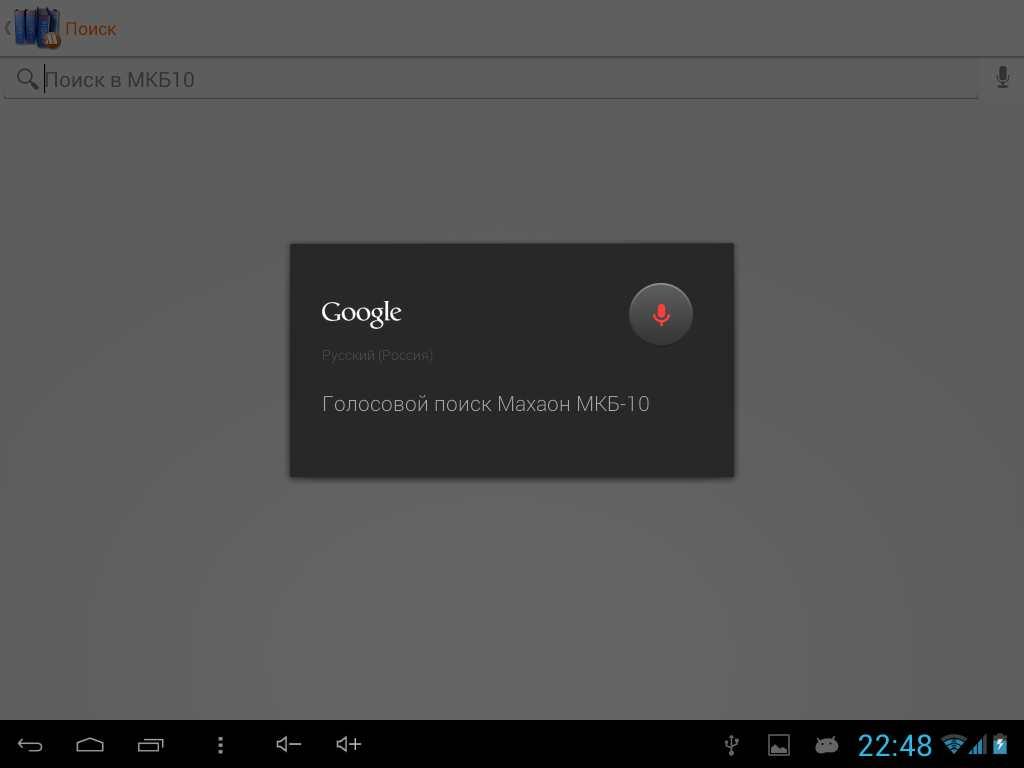Image resolution: width=1024 pixels, height=768 pixels.
Task: Tap the battery charging icon
Action: (1000, 744)
